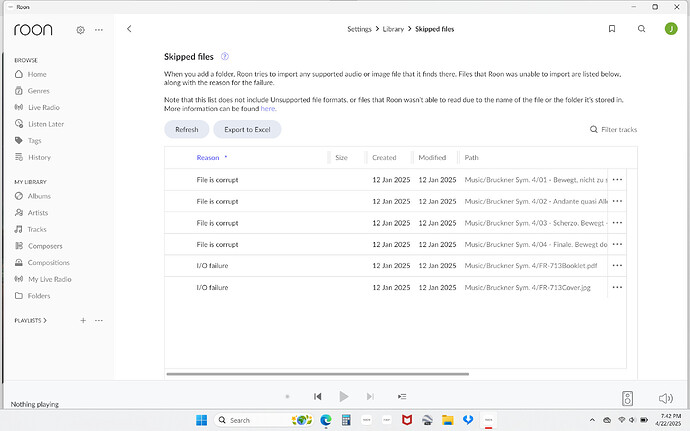Open File Explorer from taskbar
The height and width of the screenshot is (431, 690).
448,420
